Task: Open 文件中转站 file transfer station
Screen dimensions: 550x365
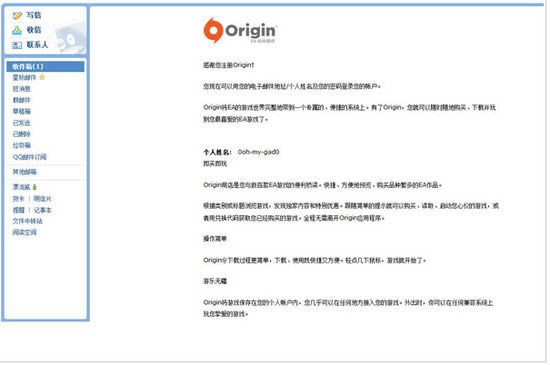Action: pos(27,221)
